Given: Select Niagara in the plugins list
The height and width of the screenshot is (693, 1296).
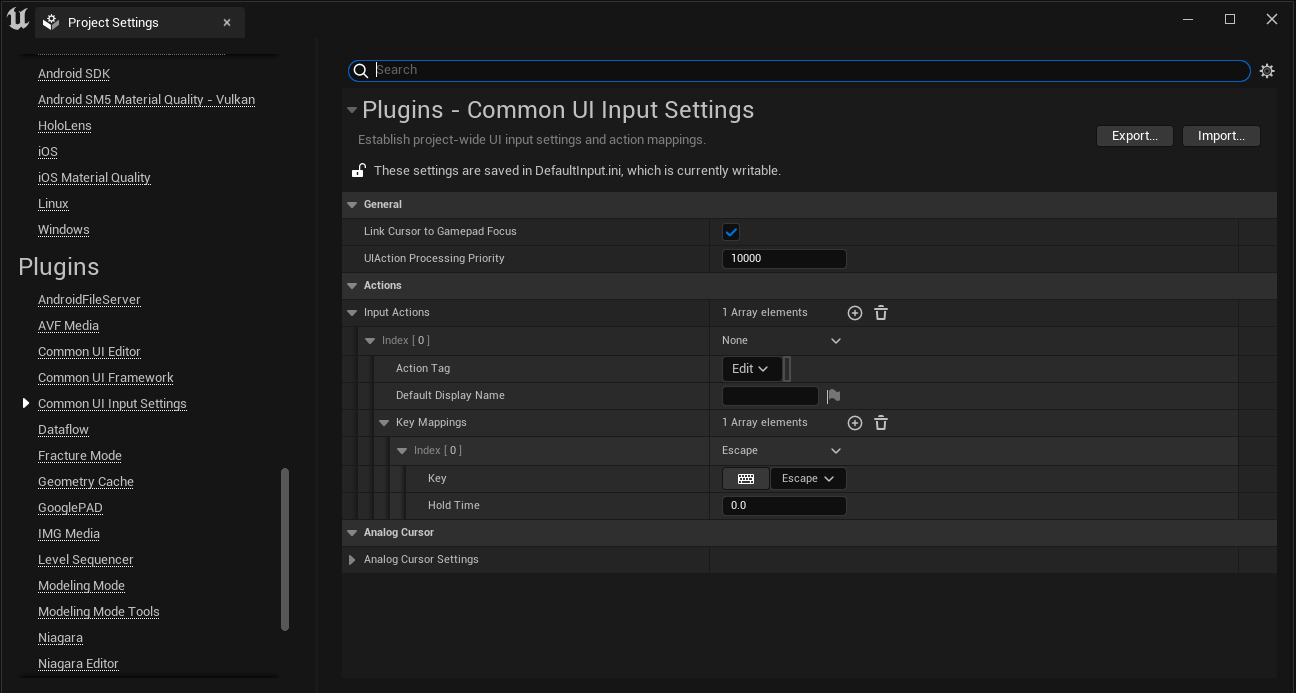Looking at the screenshot, I should tap(60, 638).
